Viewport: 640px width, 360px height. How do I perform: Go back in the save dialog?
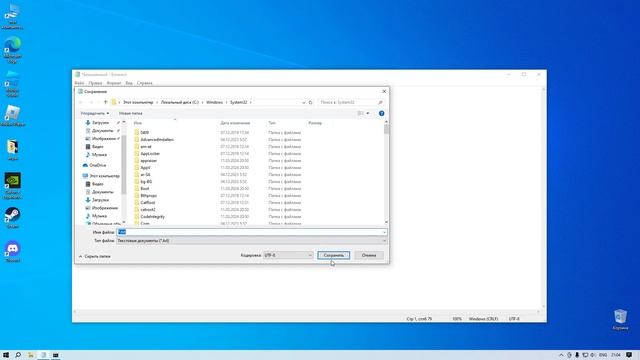point(81,102)
